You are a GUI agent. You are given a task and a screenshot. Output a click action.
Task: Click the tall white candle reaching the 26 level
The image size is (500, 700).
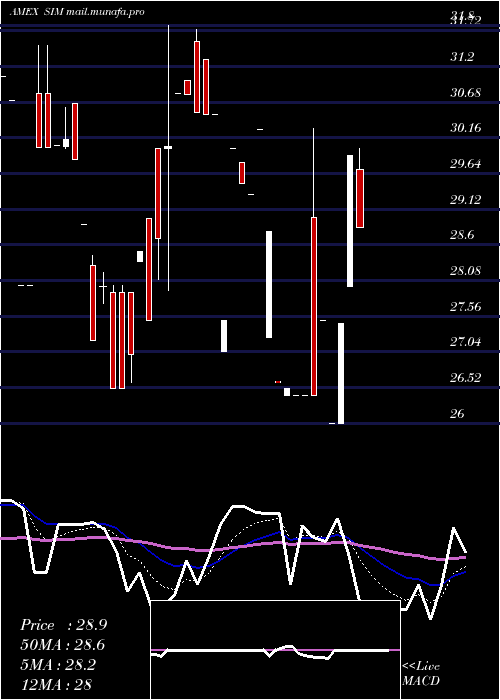click(341, 373)
